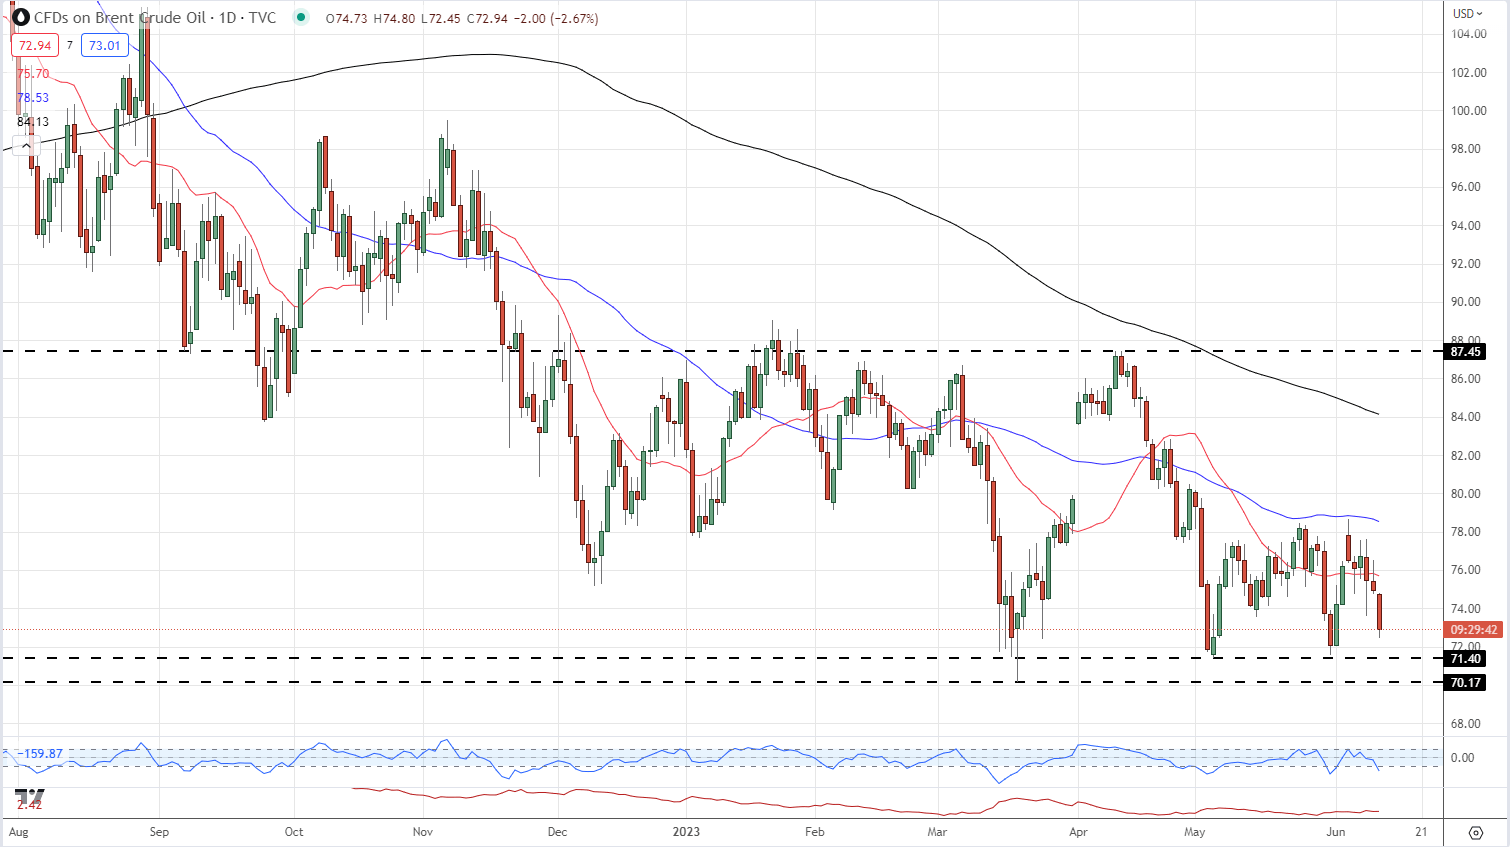Click the 0.00 oscillator axis label
The height and width of the screenshot is (847, 1510).
coord(1462,758)
